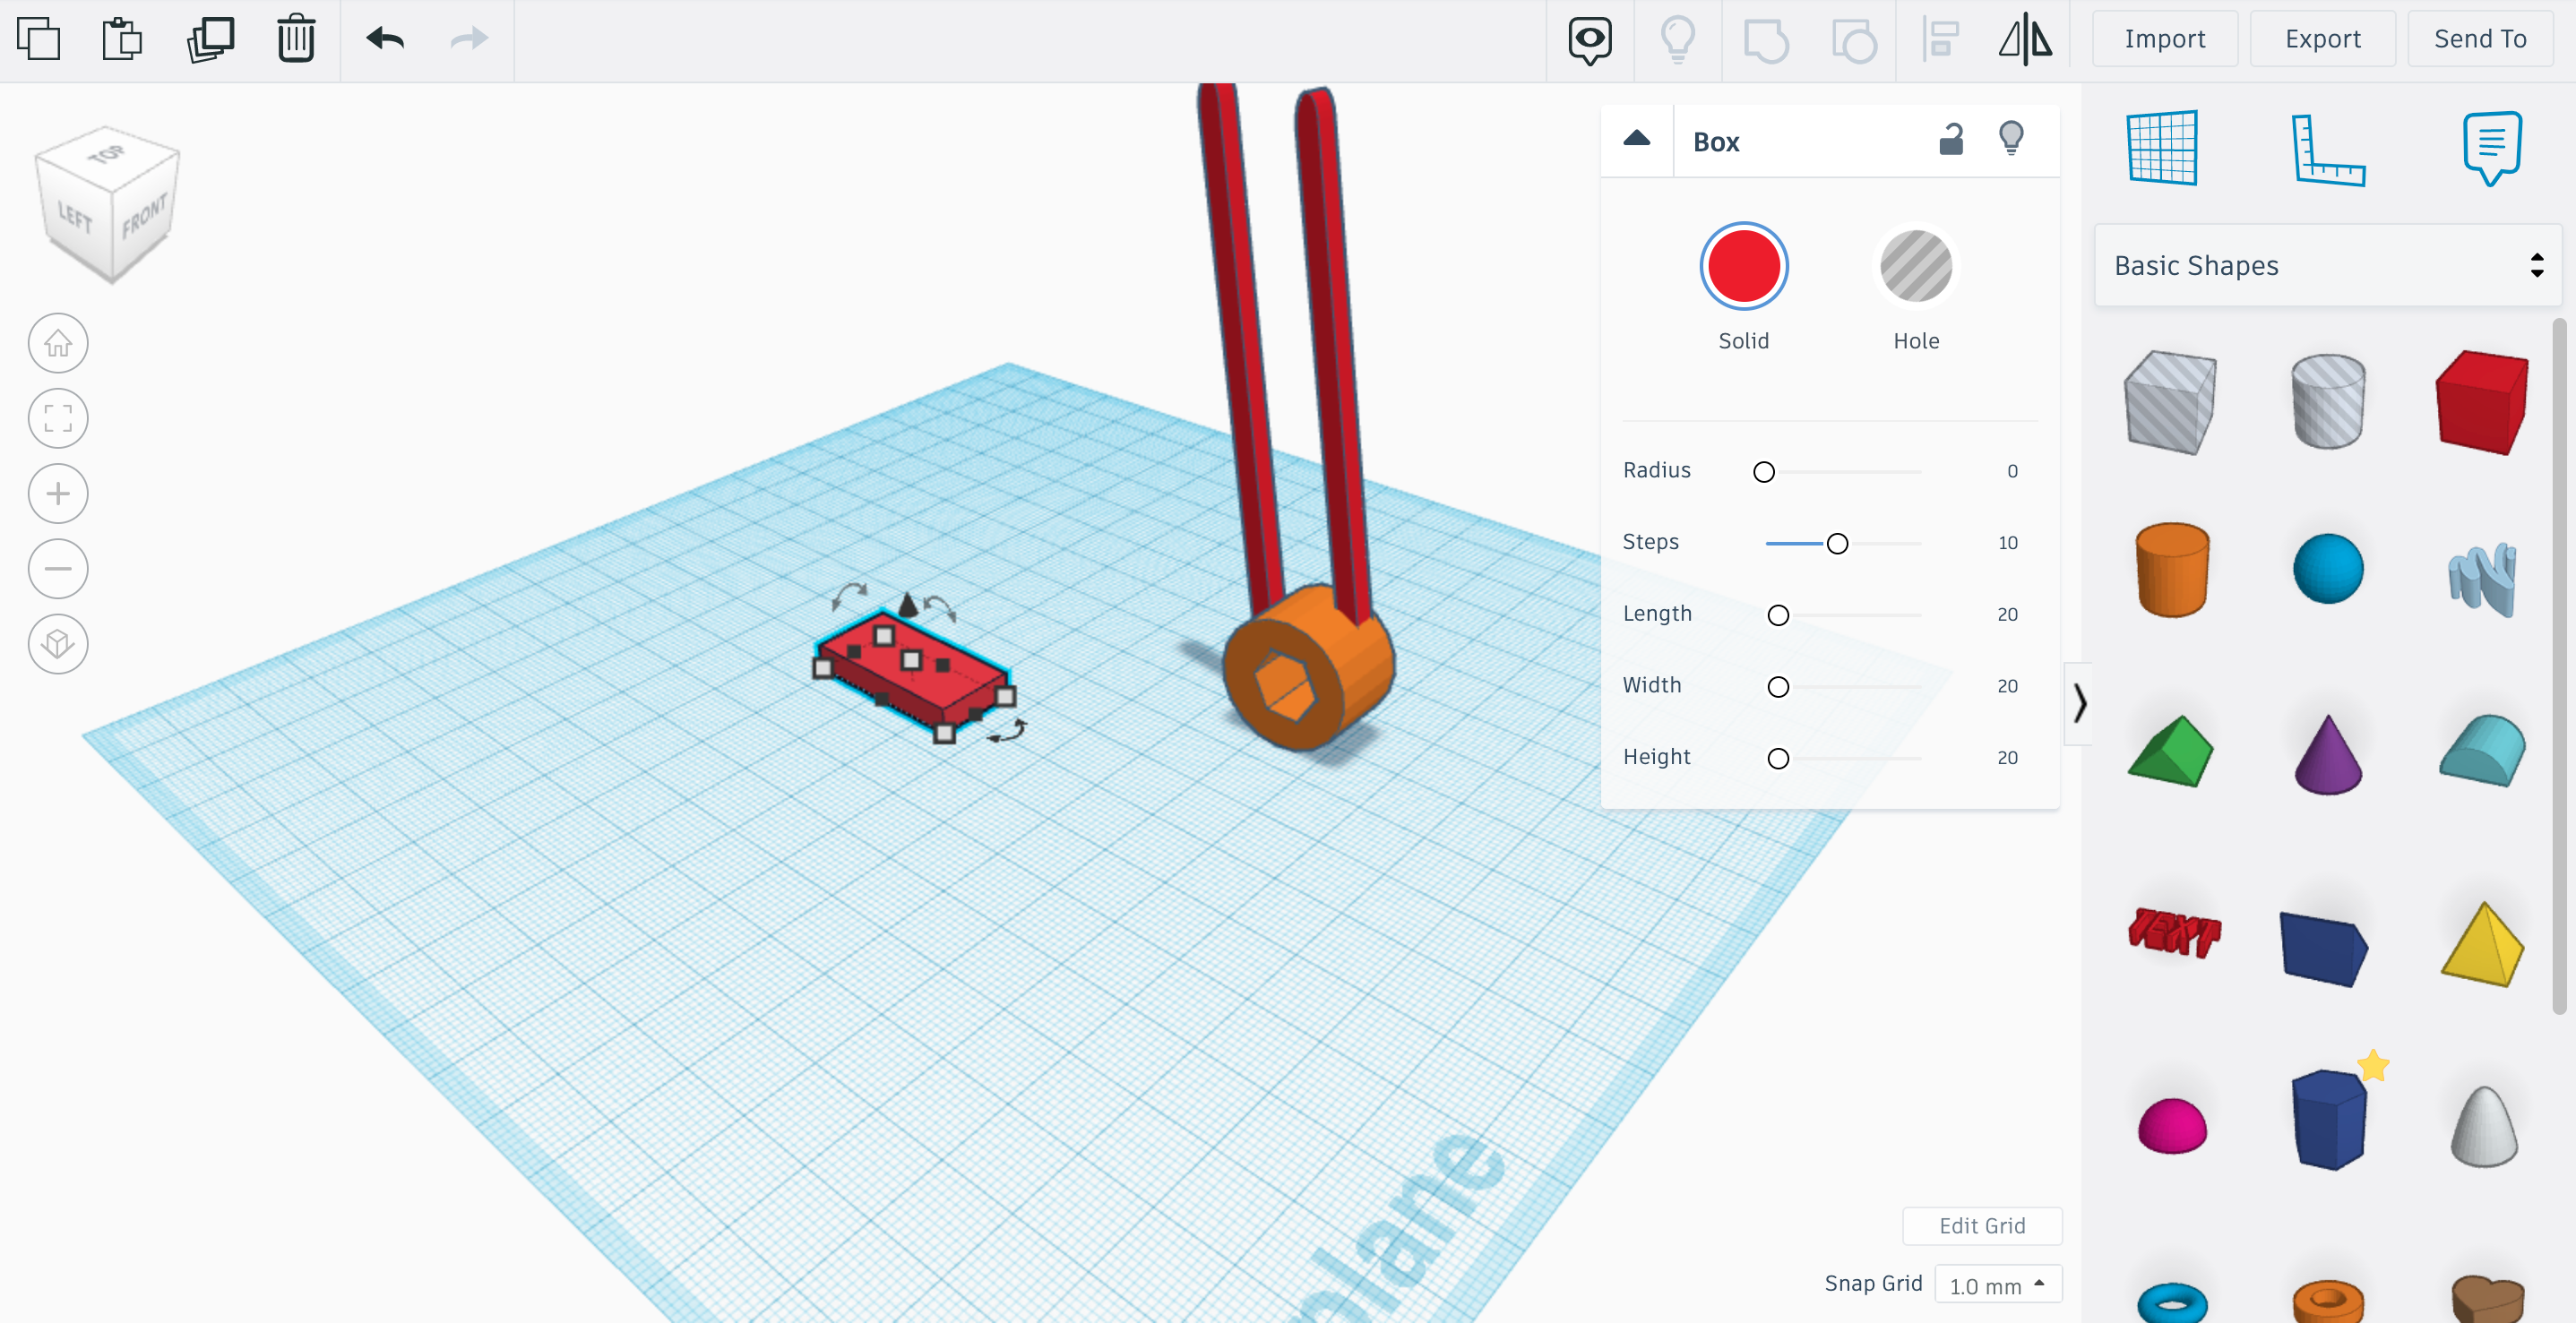The width and height of the screenshot is (2576, 1323).
Task: Open the Export menu
Action: (x=2322, y=39)
